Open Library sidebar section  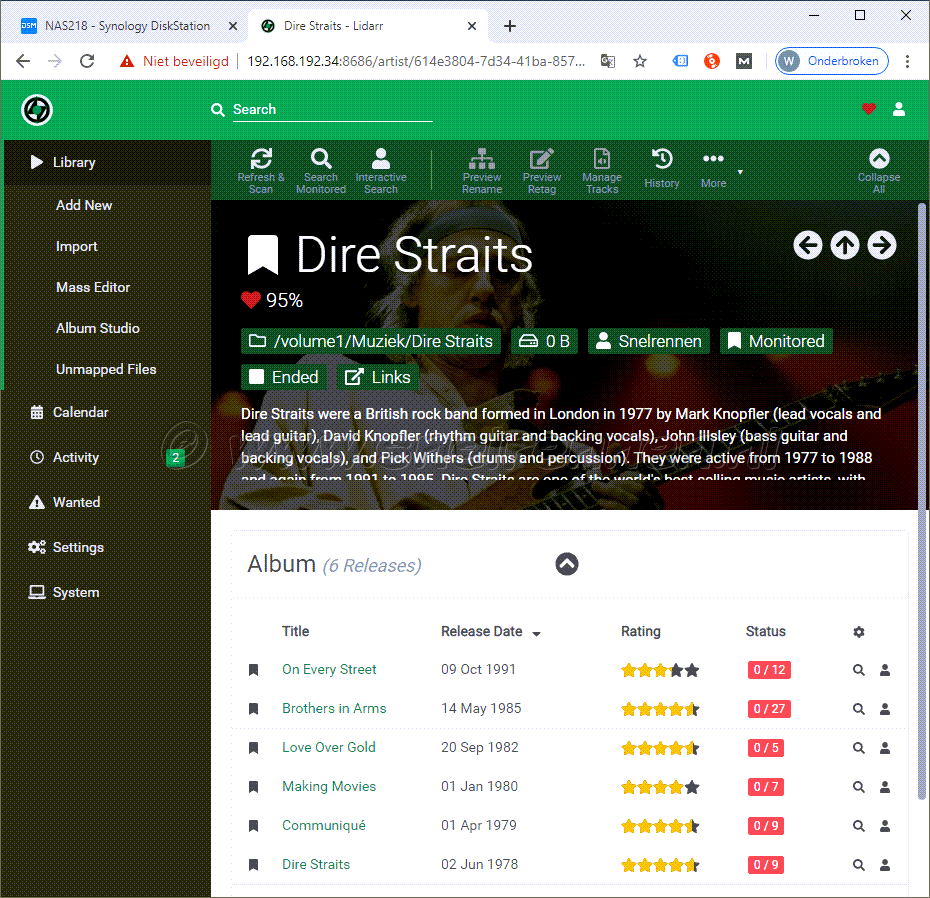coord(107,163)
